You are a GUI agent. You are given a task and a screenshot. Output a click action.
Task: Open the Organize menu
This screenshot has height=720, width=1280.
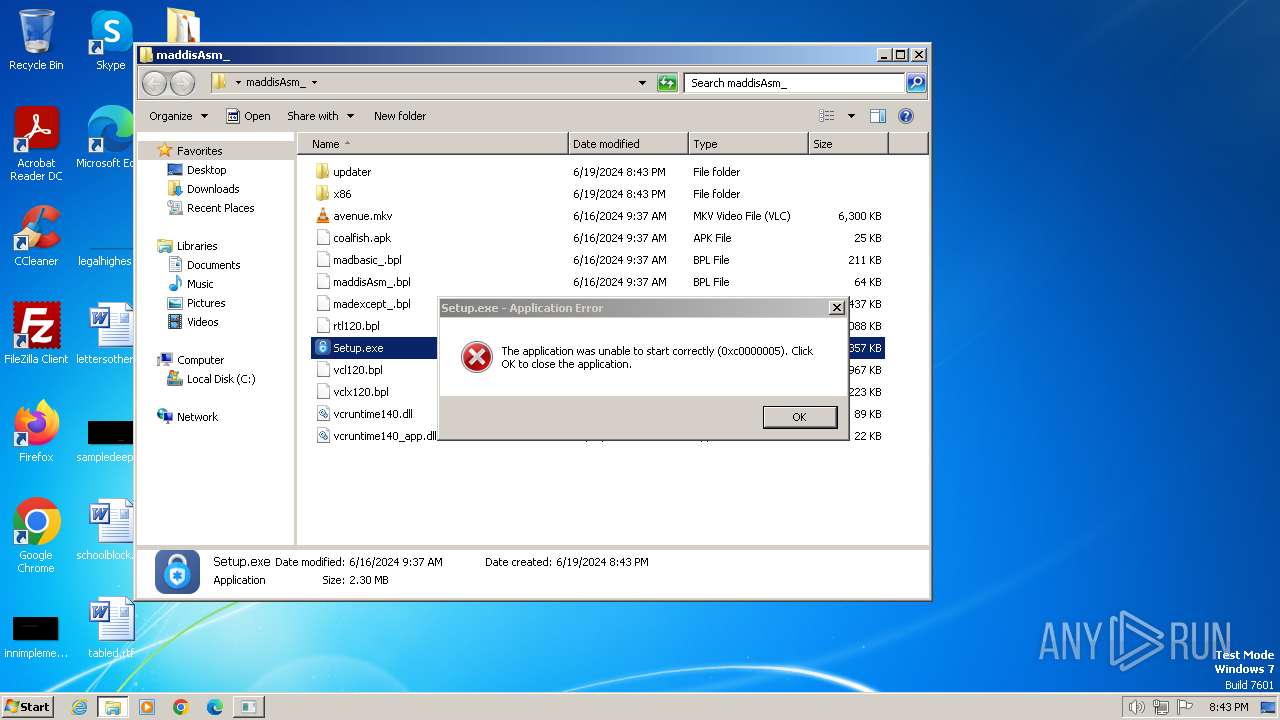click(x=178, y=116)
